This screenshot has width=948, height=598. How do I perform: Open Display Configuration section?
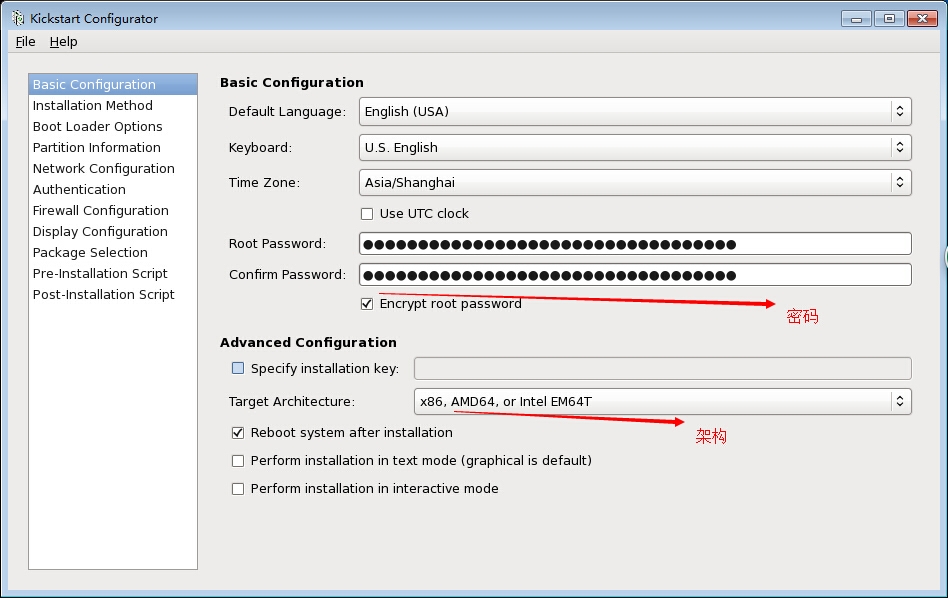click(113, 232)
